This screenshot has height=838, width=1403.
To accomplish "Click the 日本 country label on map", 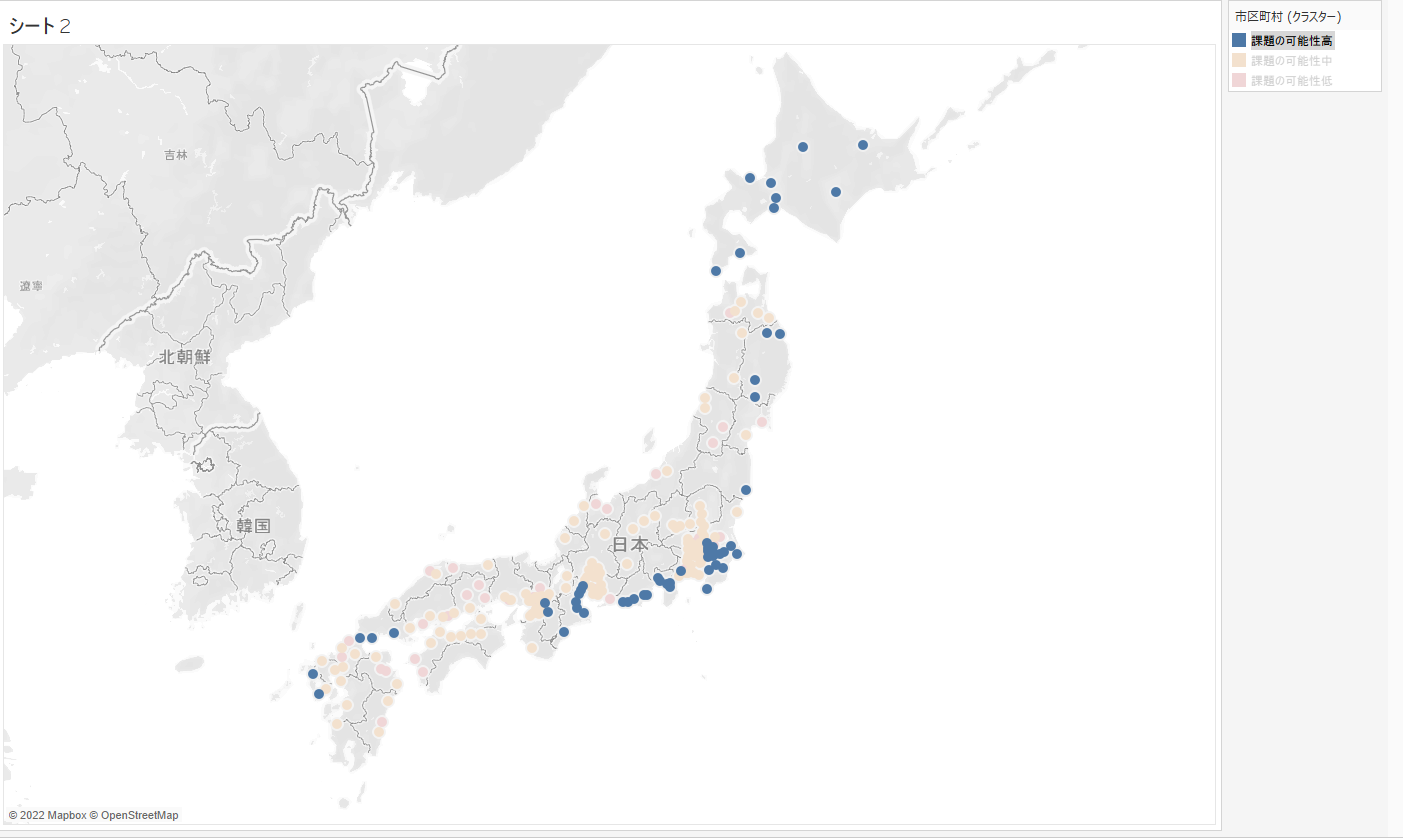I will [630, 545].
